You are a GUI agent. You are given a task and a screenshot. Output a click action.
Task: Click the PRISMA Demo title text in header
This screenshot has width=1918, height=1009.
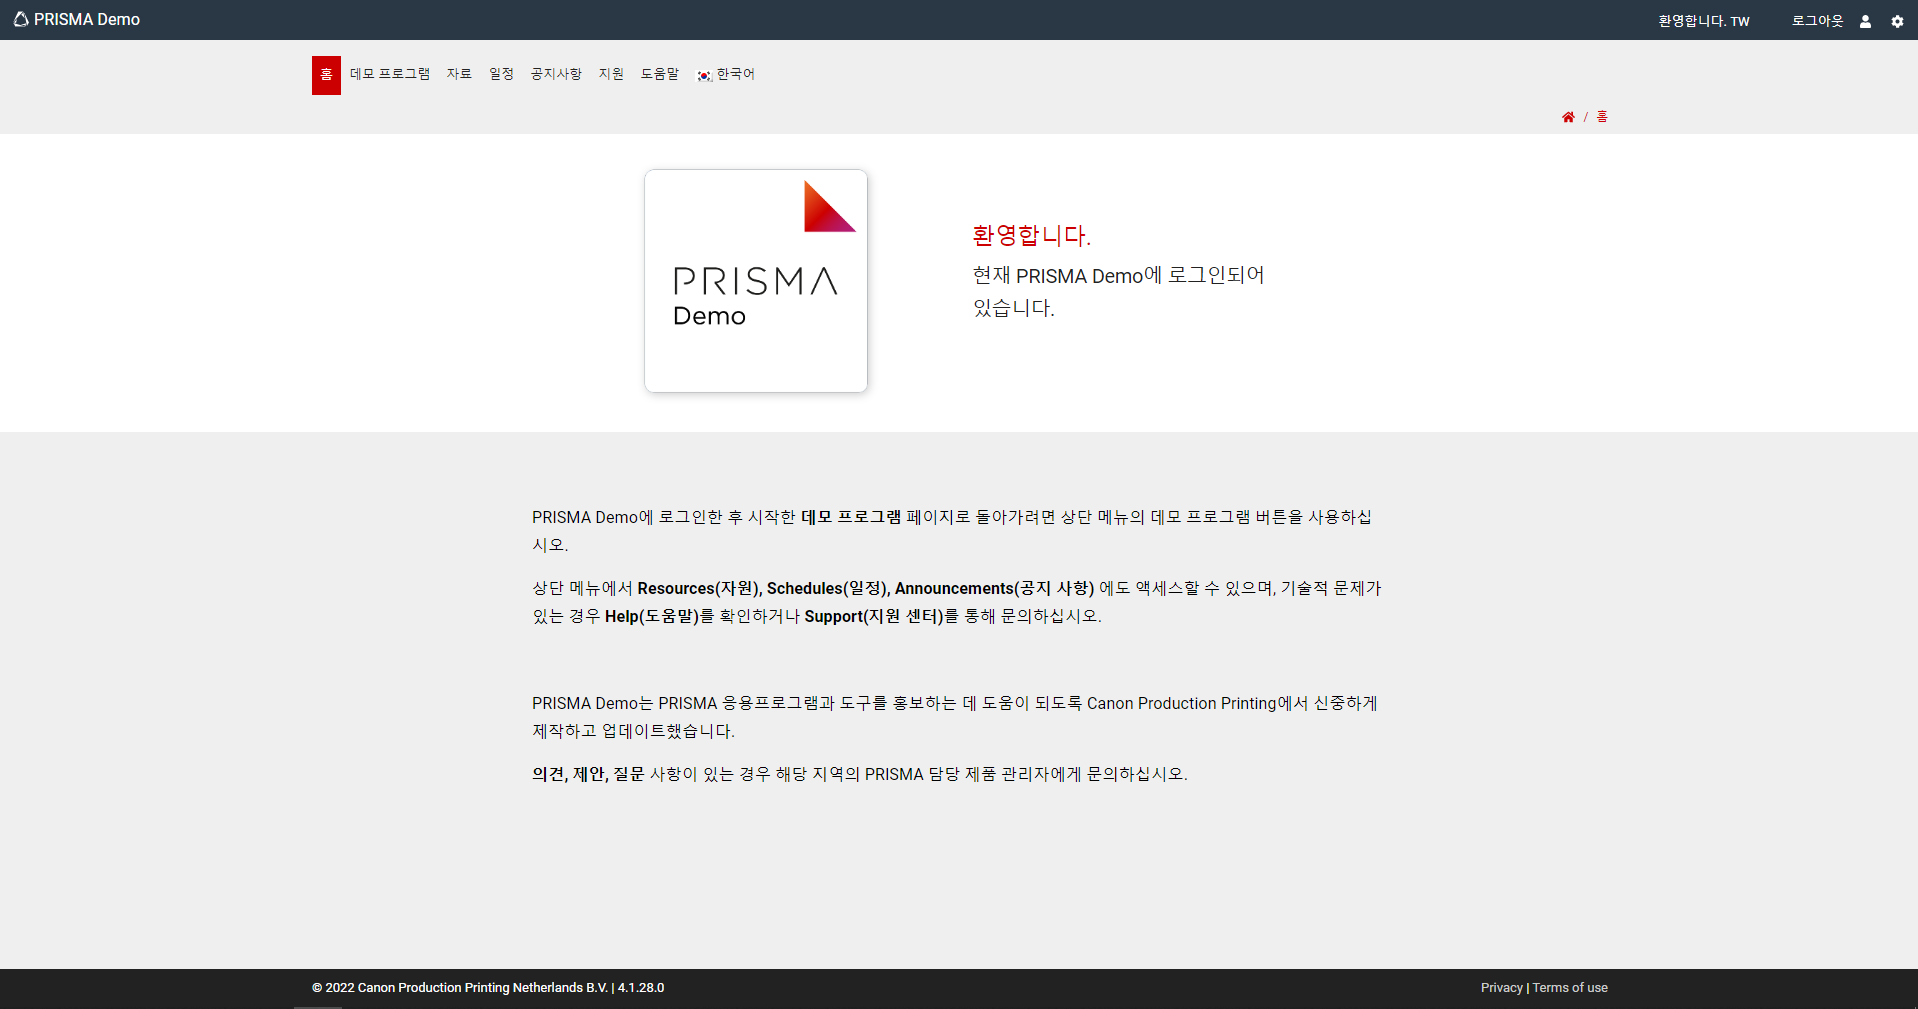(87, 19)
